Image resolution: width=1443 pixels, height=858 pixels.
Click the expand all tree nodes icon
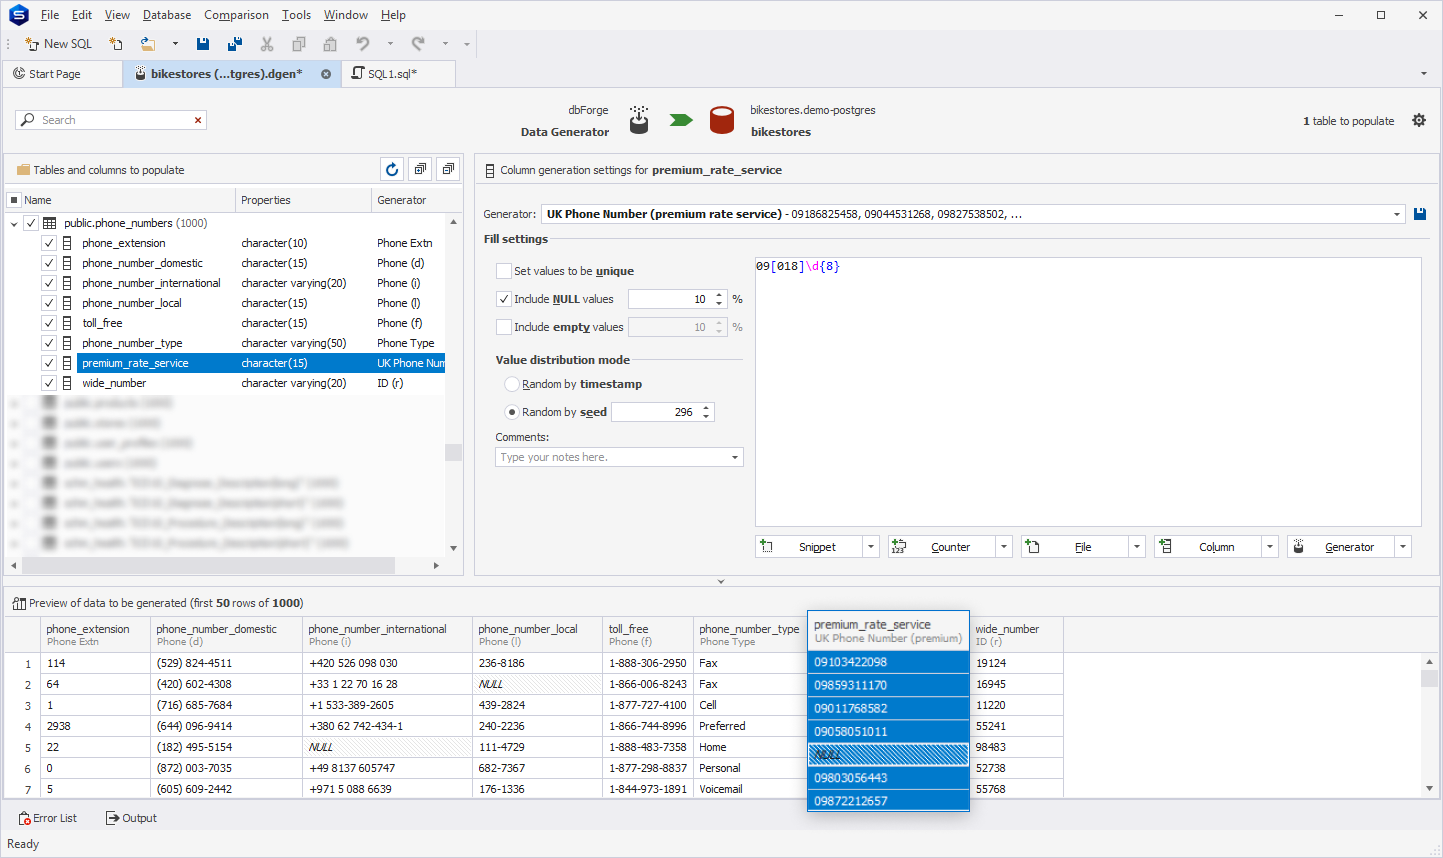[x=420, y=169]
